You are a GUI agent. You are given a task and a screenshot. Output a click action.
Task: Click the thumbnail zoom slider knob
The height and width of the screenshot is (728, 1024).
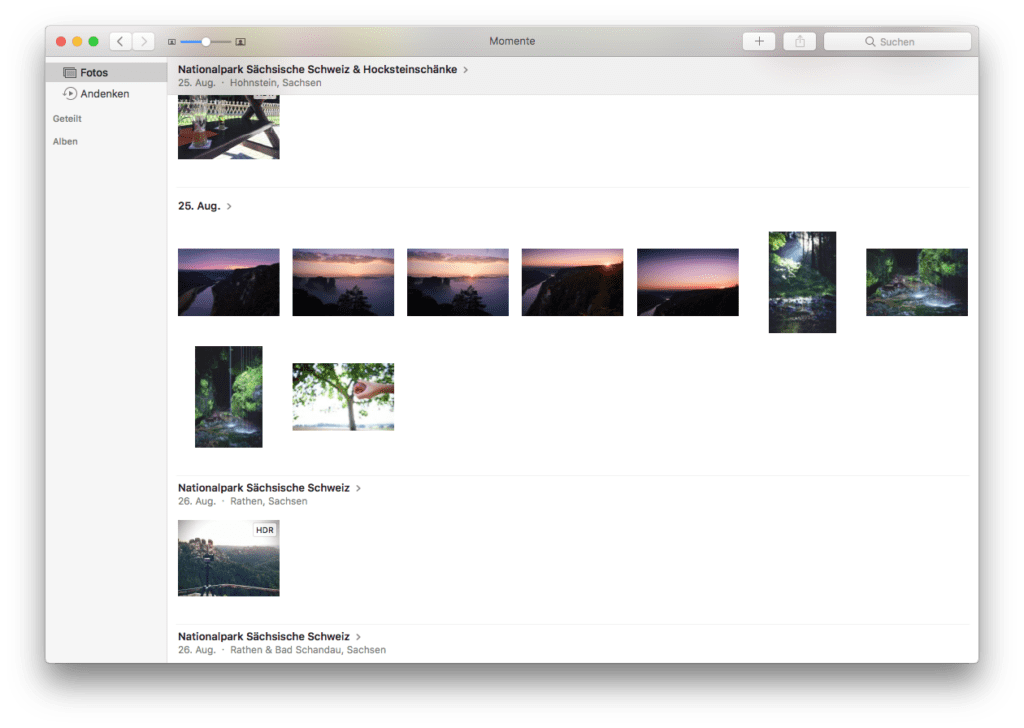[206, 42]
